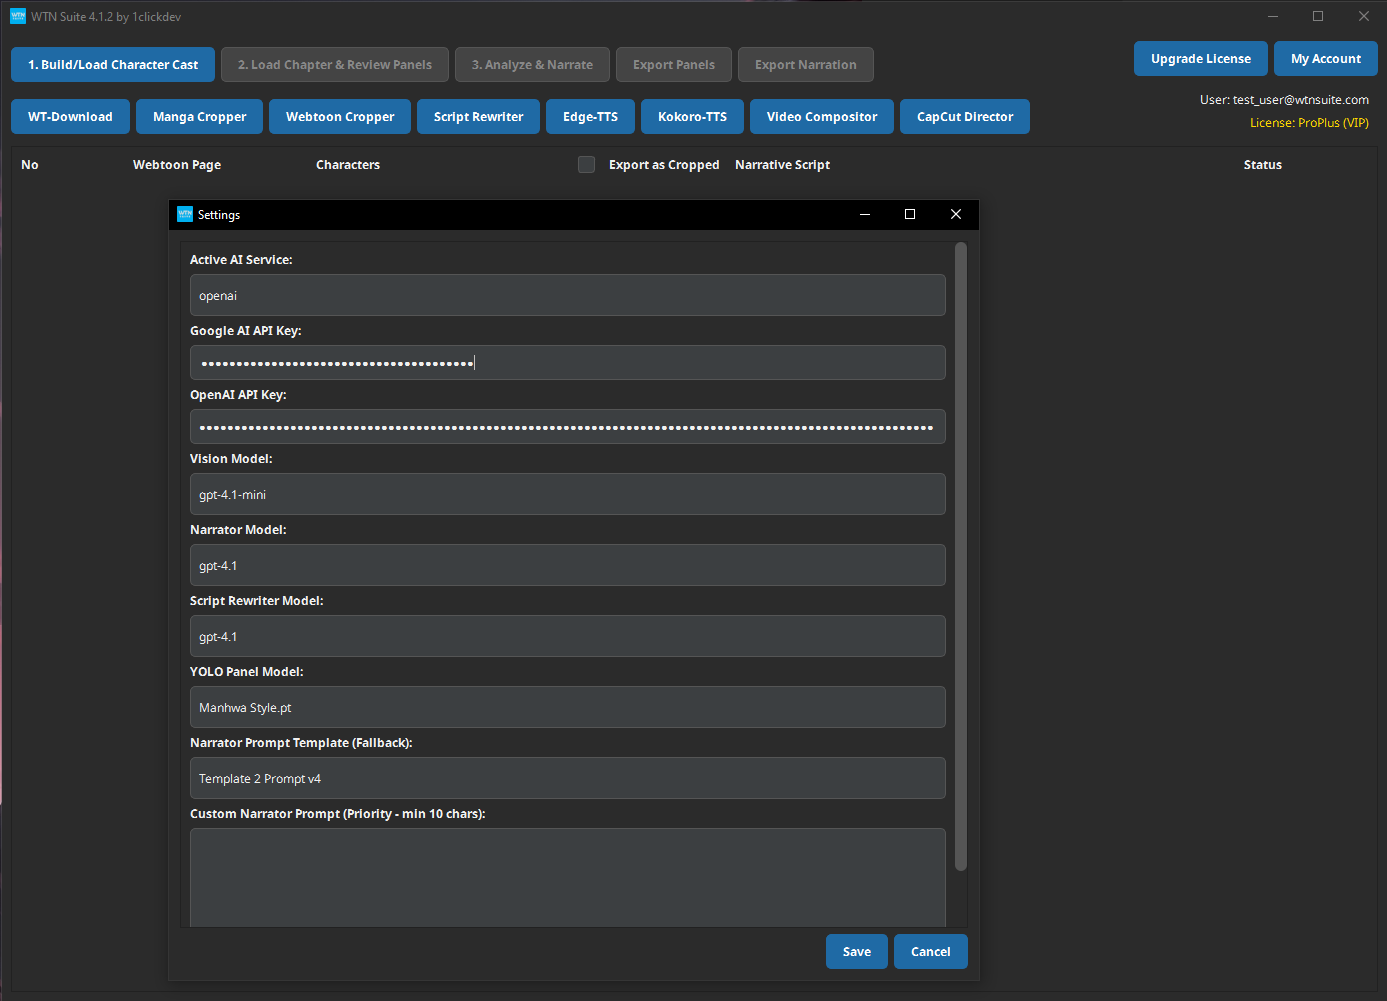This screenshot has width=1387, height=1001.
Task: Save the settings
Action: point(856,951)
